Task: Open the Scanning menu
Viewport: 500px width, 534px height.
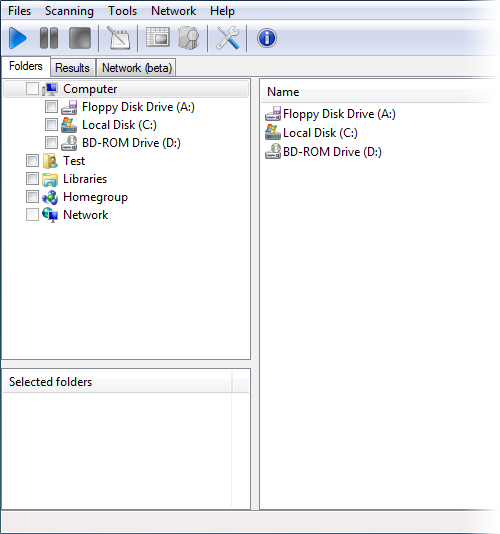Action: tap(69, 11)
